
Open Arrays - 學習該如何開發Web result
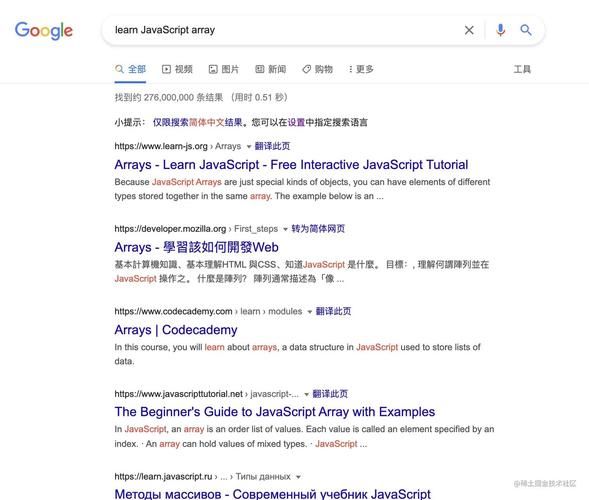point(196,247)
